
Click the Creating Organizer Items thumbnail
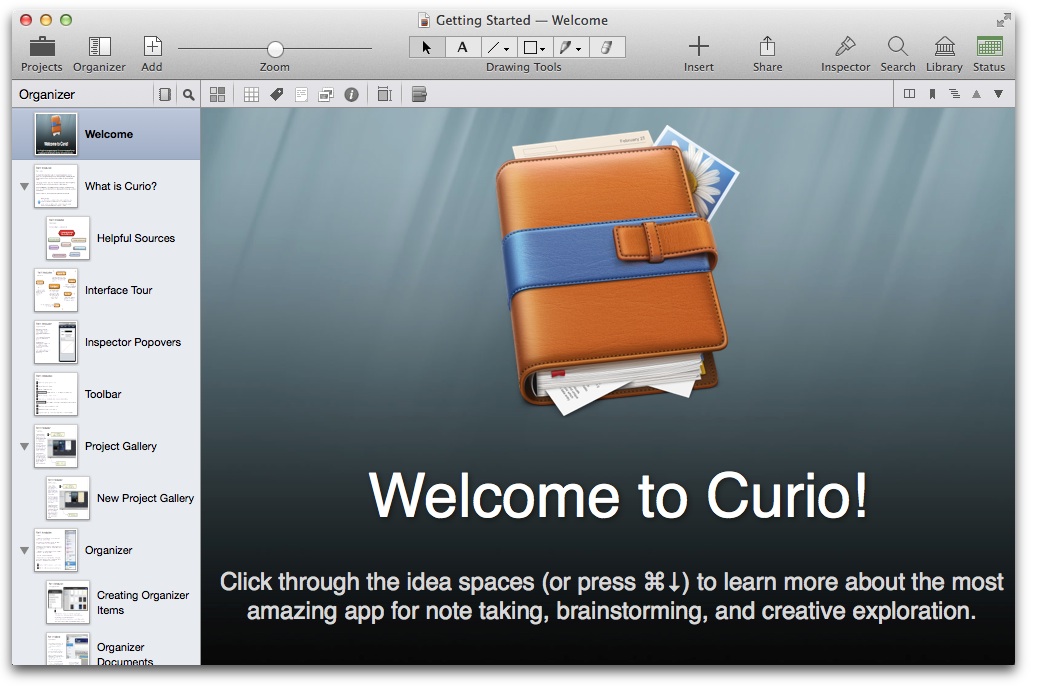(x=68, y=603)
